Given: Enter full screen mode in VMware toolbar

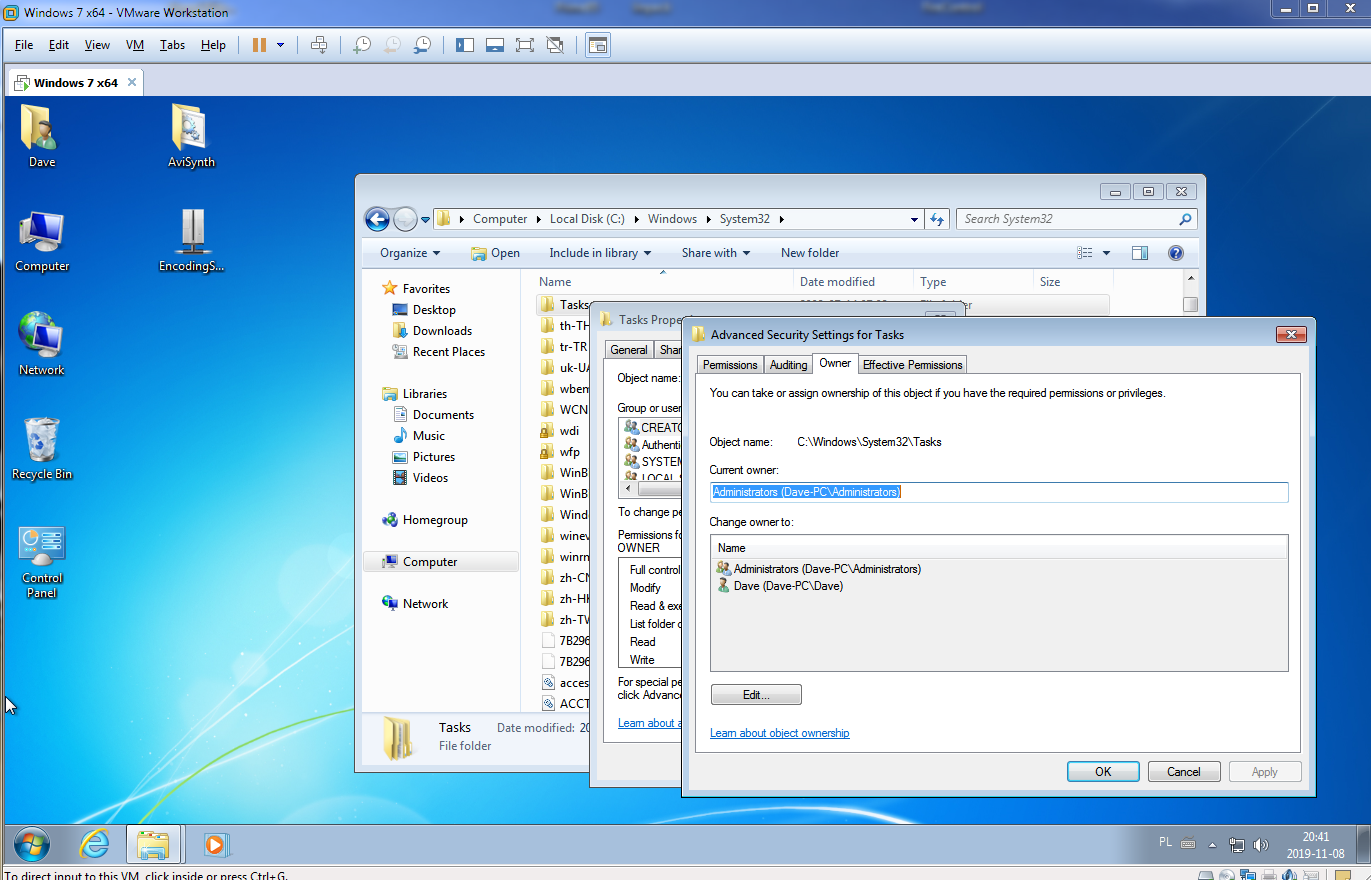Looking at the screenshot, I should [525, 45].
